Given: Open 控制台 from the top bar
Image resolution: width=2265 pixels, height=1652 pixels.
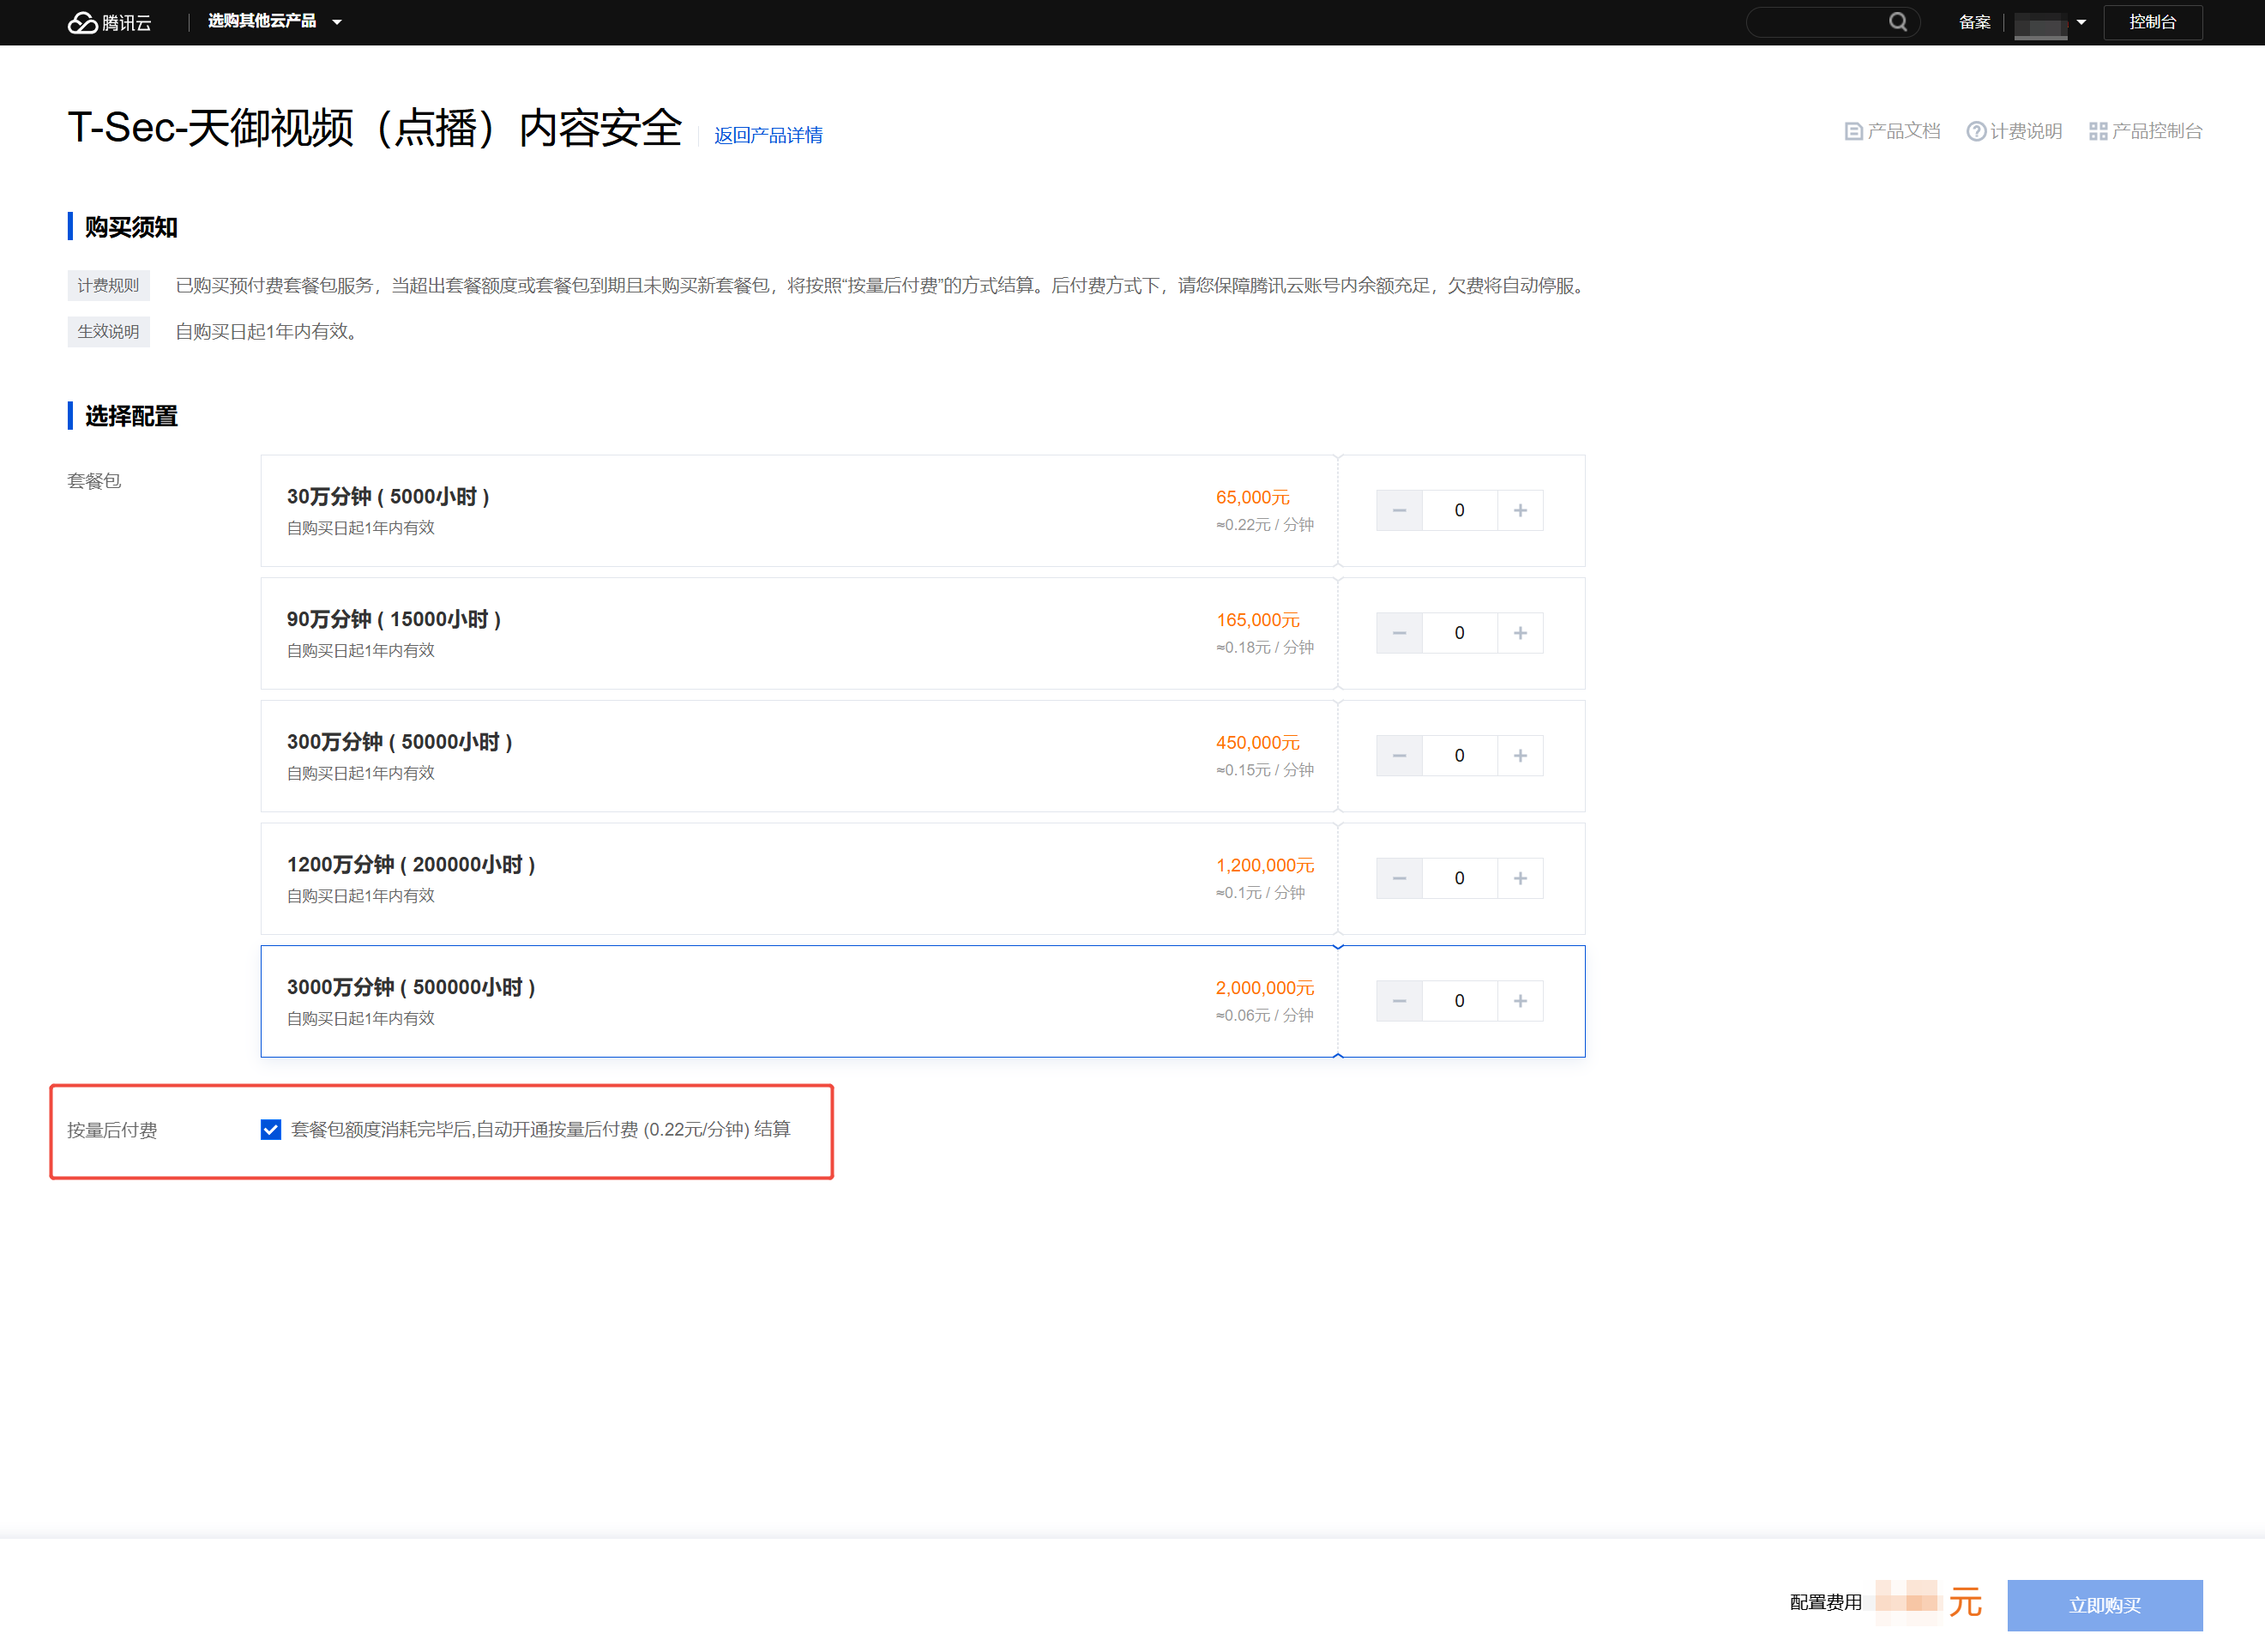Looking at the screenshot, I should 2152,22.
